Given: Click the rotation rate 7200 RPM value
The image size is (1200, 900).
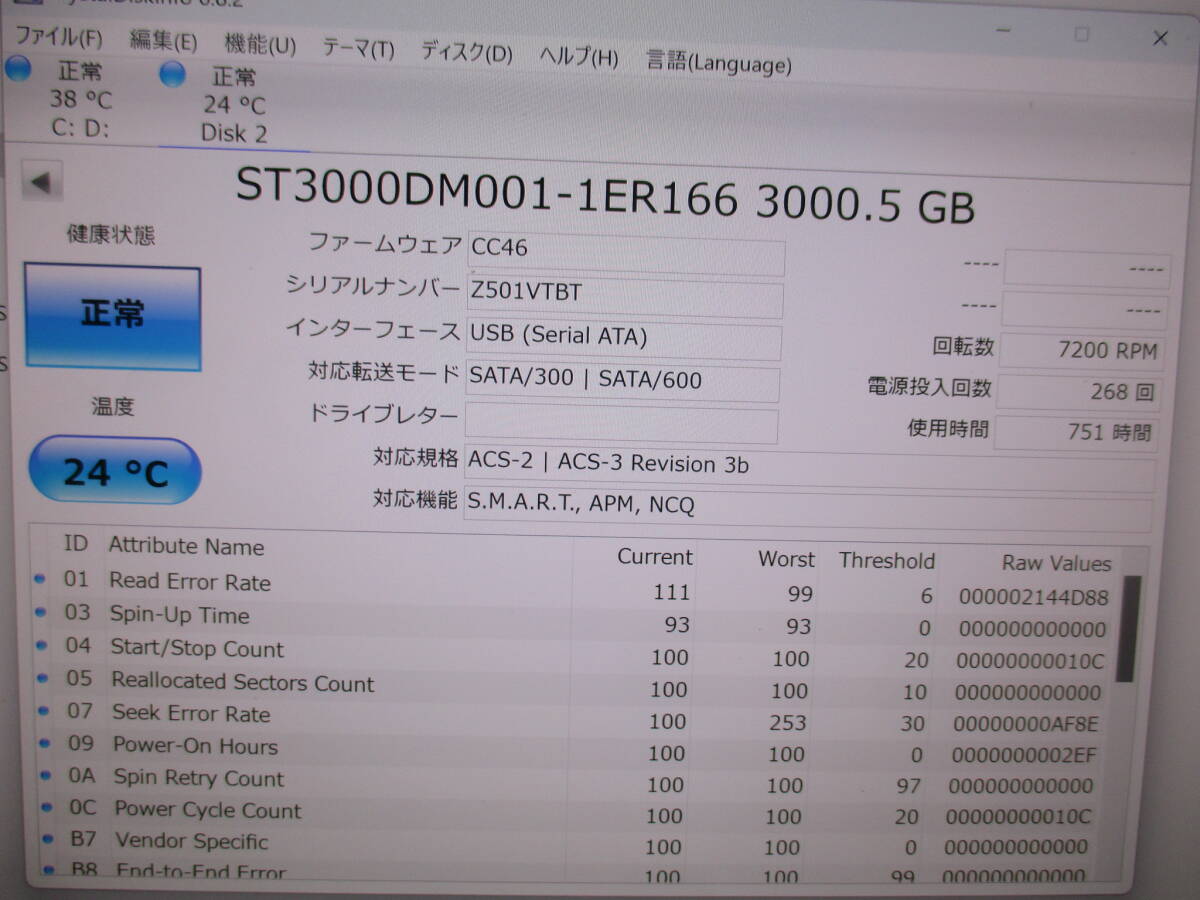Looking at the screenshot, I should [x=1082, y=350].
